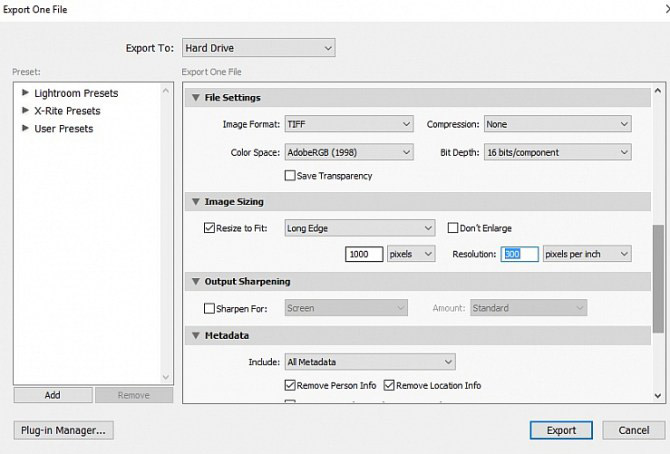Expand the User Presets folder
Image resolution: width=670 pixels, height=454 pixels.
click(25, 129)
